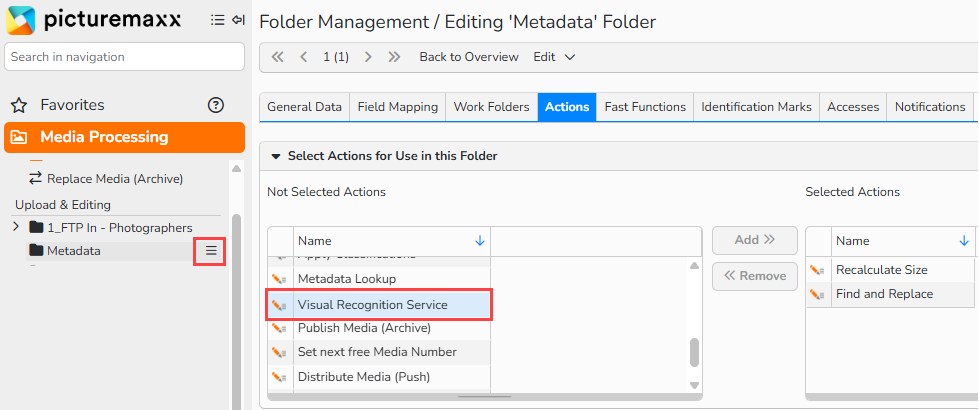Open the Media Processing section
The image size is (979, 410).
tap(124, 137)
